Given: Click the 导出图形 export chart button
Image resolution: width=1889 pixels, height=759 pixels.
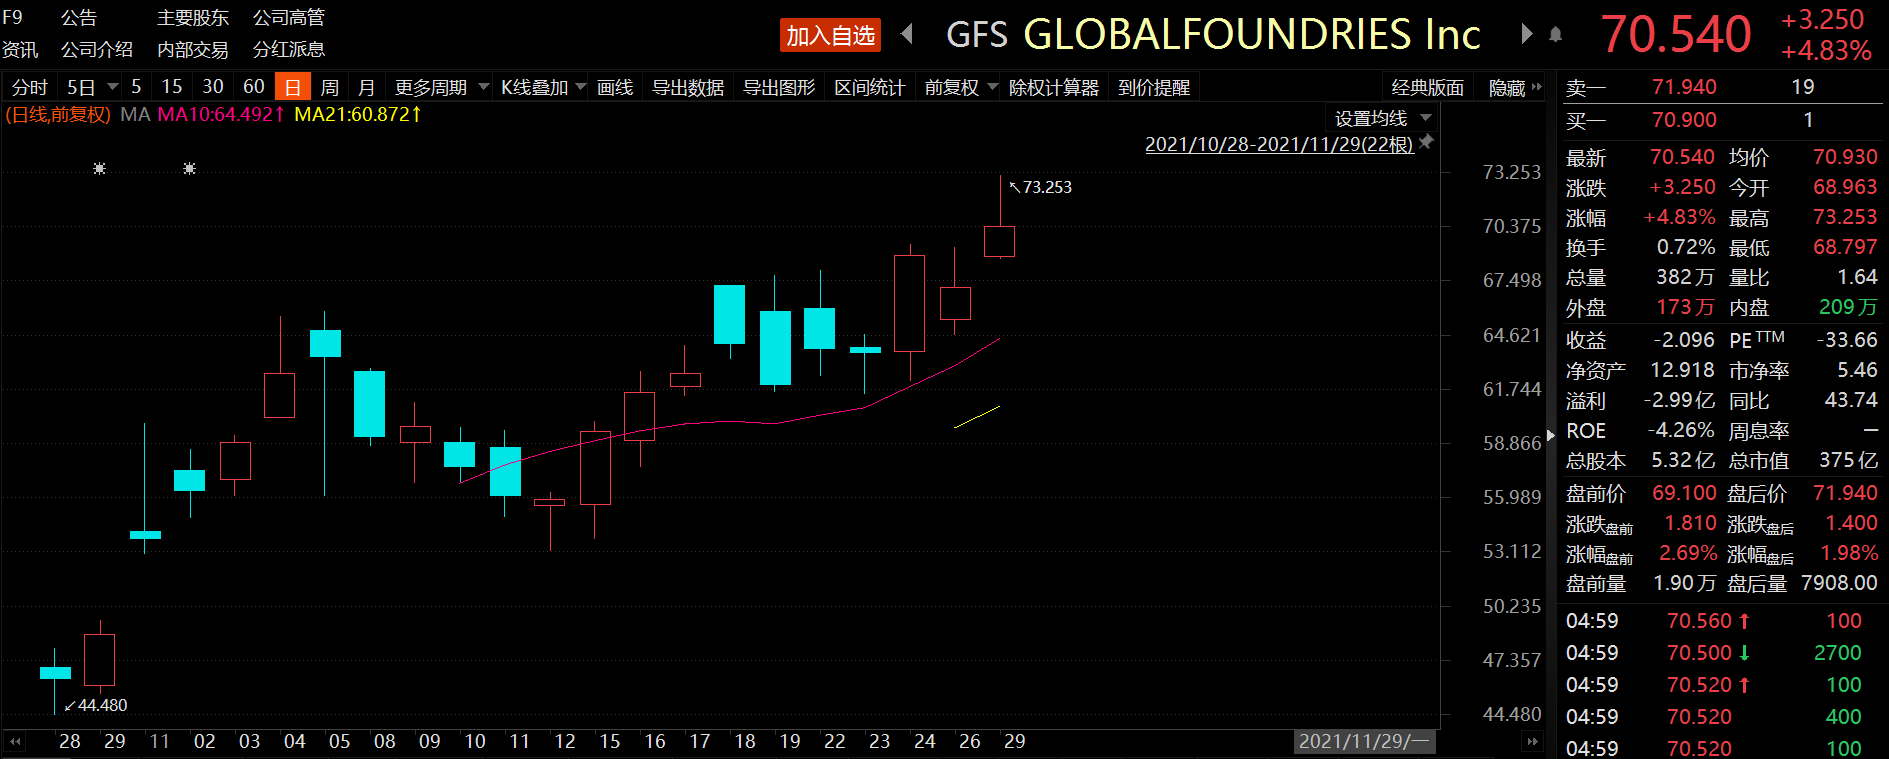Looking at the screenshot, I should pyautogui.click(x=779, y=87).
